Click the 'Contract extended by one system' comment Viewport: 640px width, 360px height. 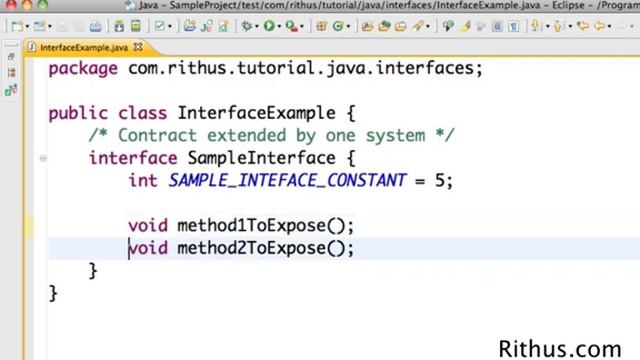click(271, 136)
